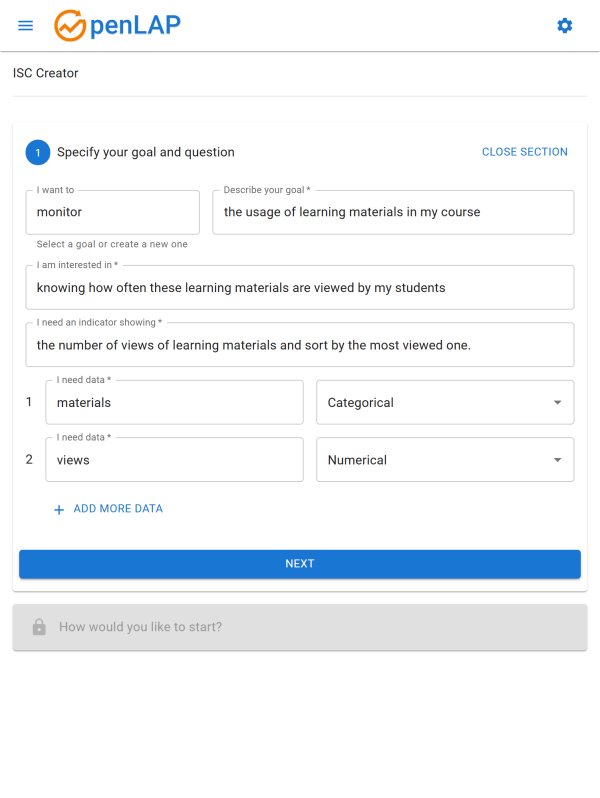The height and width of the screenshot is (798, 600).
Task: Click the ISC Creator page title
Action: coord(46,73)
